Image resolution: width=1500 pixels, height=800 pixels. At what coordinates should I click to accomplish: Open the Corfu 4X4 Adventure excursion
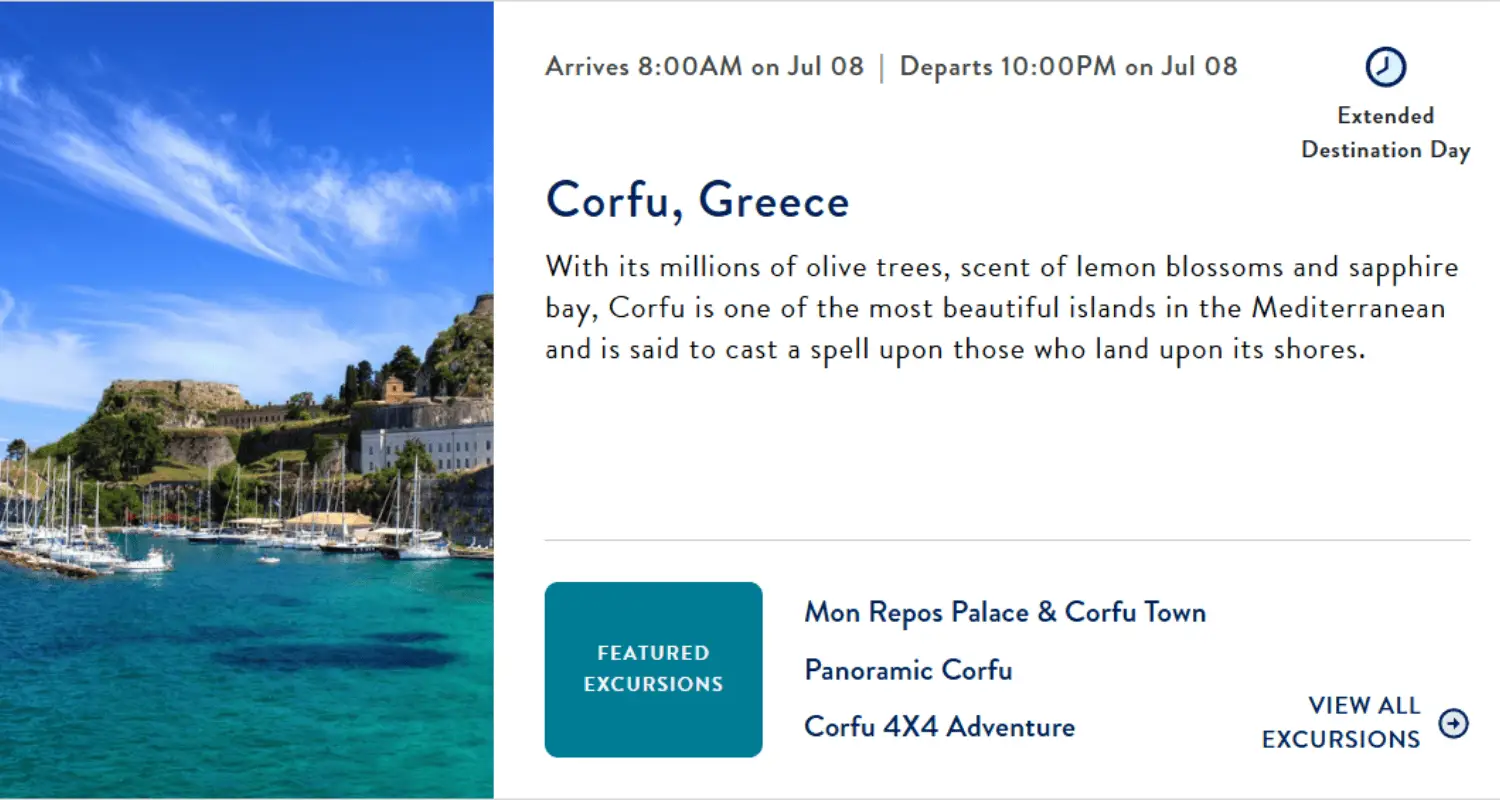point(939,726)
